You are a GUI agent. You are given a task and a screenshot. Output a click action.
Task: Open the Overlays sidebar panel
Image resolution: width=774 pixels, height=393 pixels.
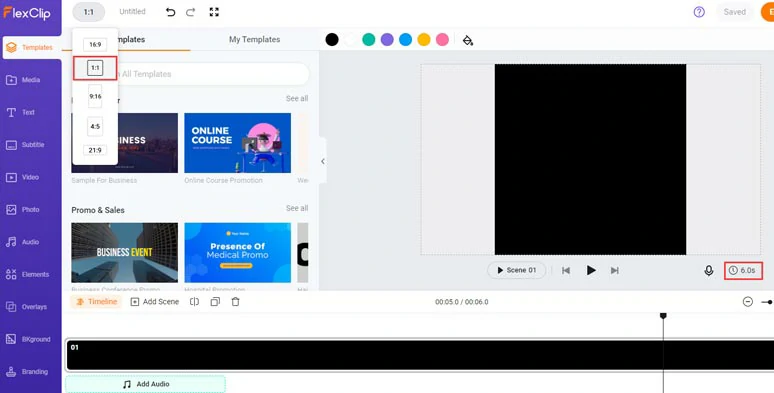(26, 307)
